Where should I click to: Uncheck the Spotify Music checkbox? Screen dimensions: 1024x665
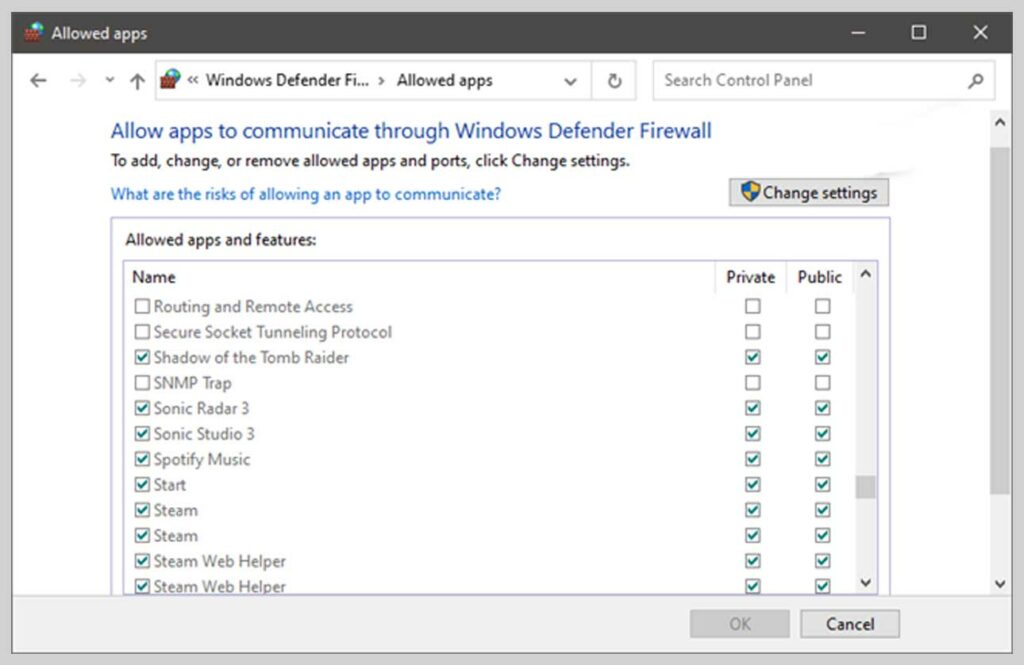(142, 459)
